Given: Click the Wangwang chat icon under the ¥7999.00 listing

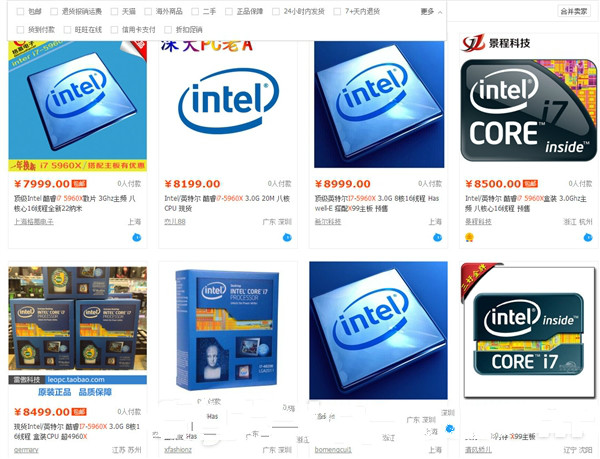Looking at the screenshot, I should (137, 238).
